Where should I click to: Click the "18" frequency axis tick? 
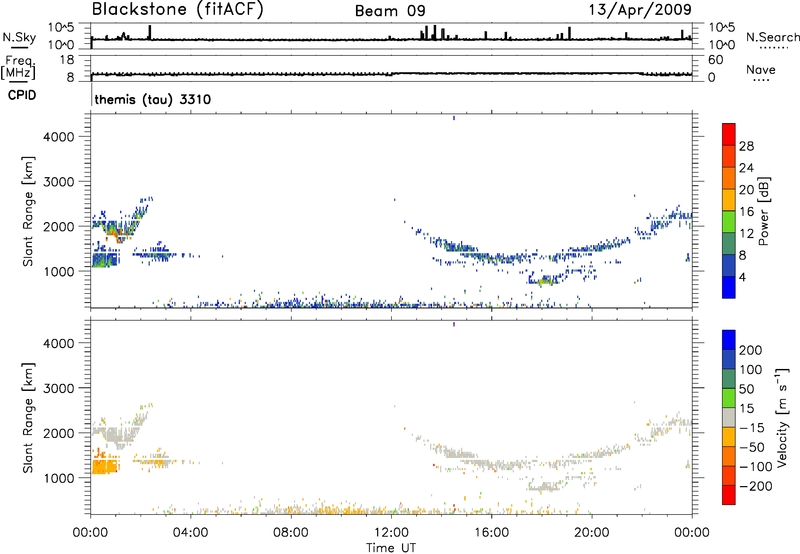[67, 59]
